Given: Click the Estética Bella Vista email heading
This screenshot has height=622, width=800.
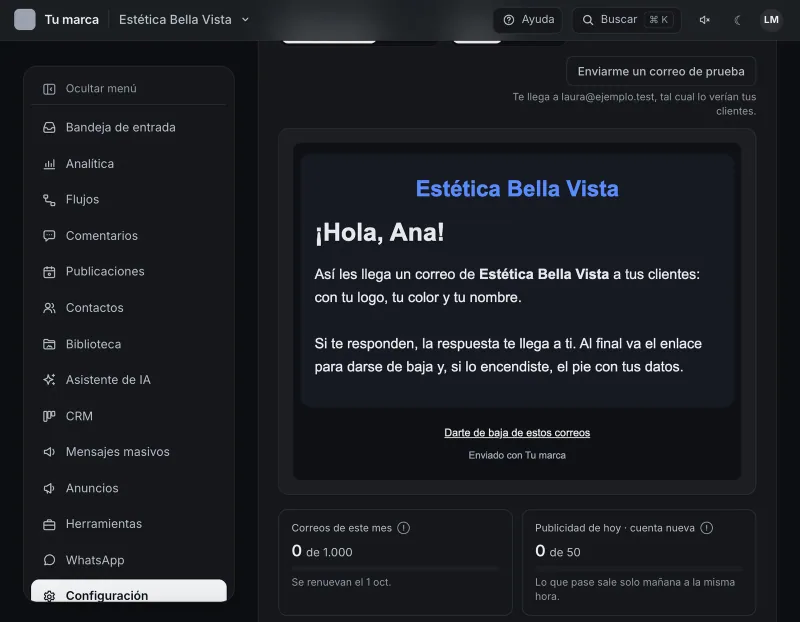Looking at the screenshot, I should tap(517, 189).
